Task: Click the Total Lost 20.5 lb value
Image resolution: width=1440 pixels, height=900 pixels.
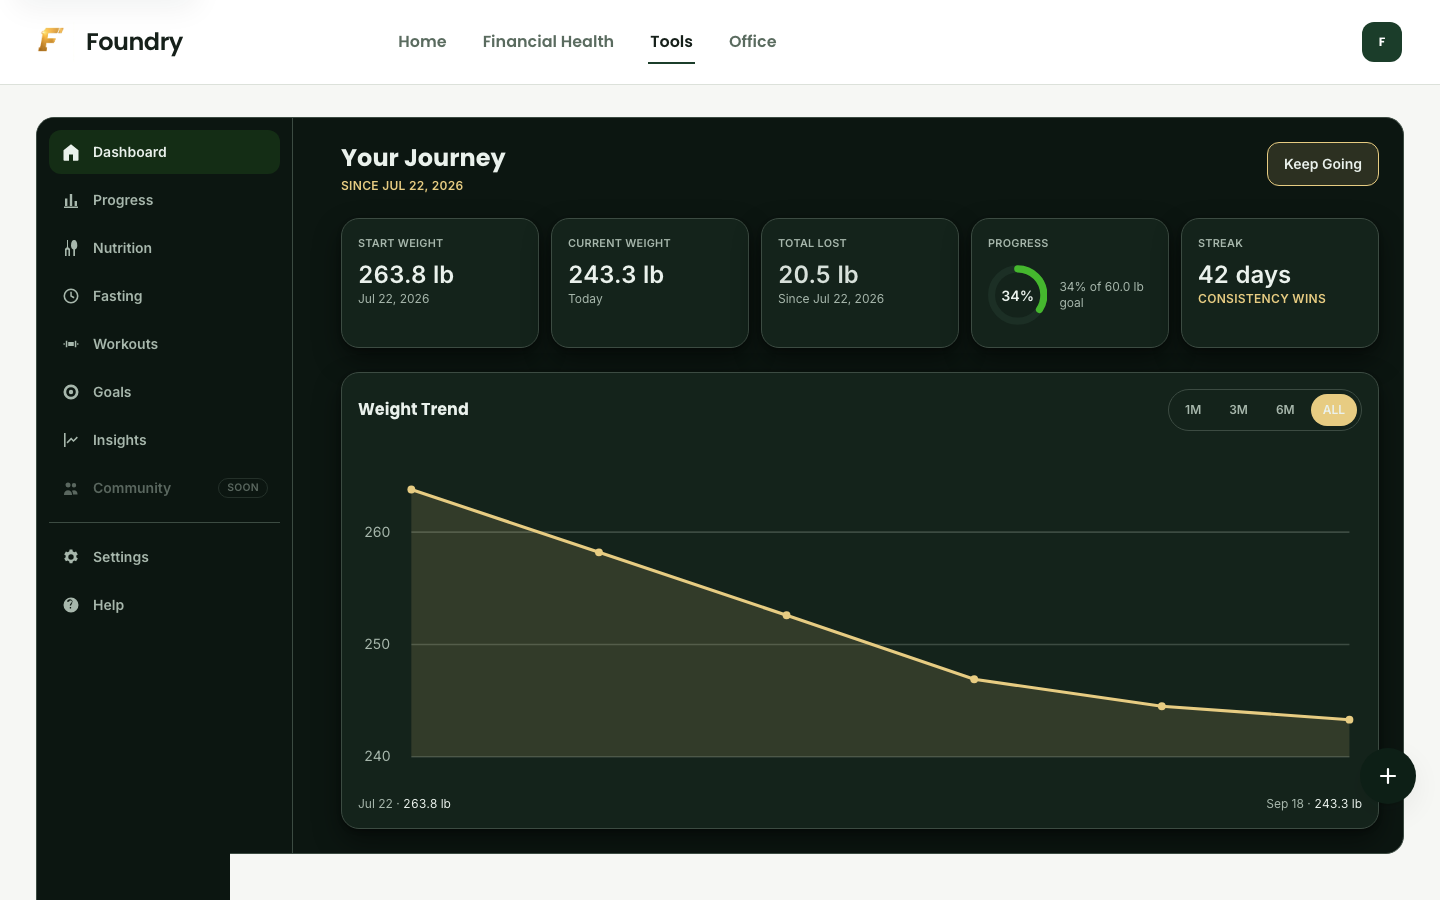Action: (x=818, y=275)
